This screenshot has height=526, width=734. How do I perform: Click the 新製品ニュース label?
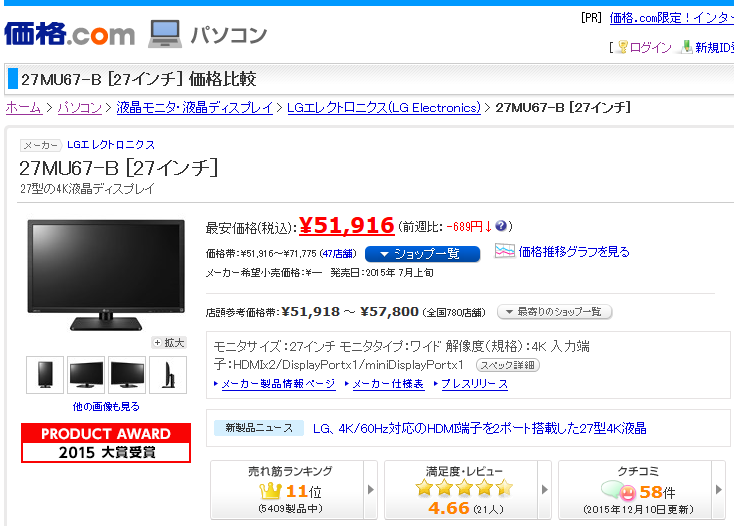(x=259, y=428)
